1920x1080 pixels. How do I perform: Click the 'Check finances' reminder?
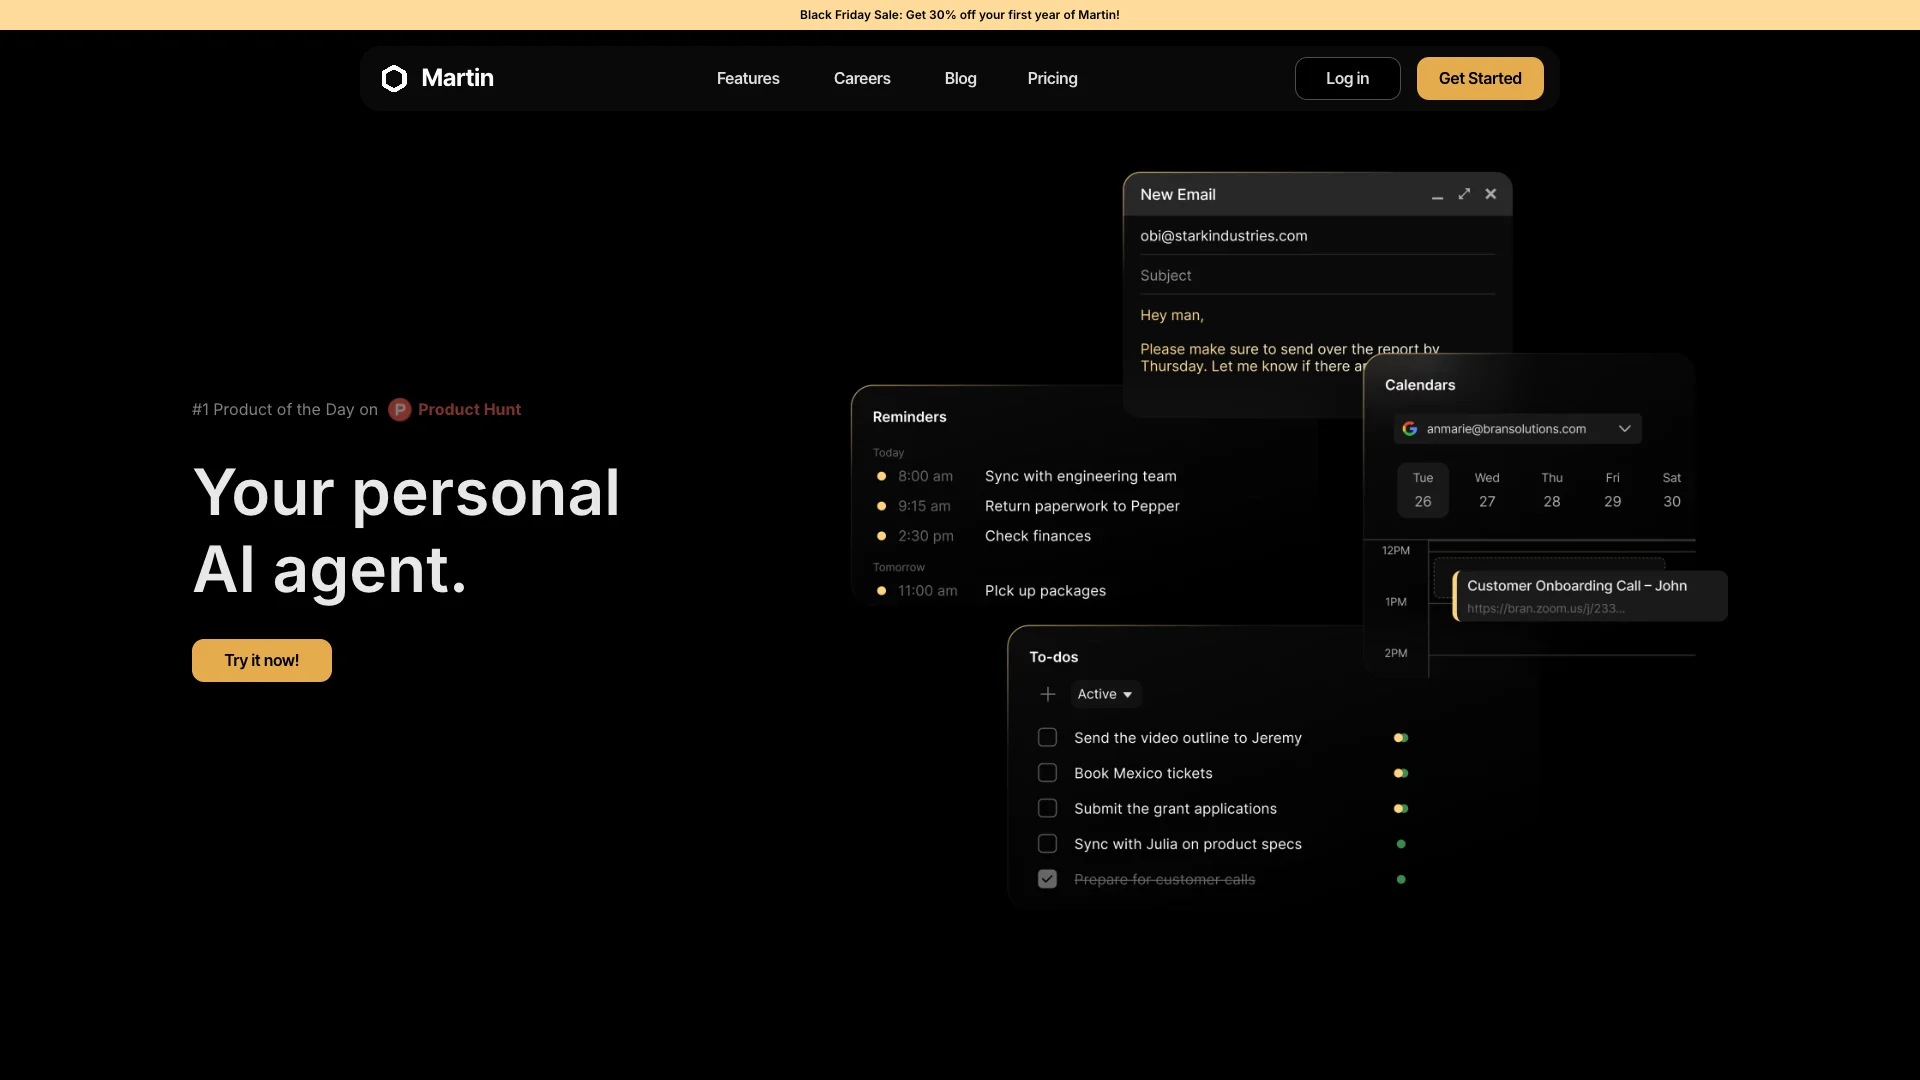click(1038, 537)
